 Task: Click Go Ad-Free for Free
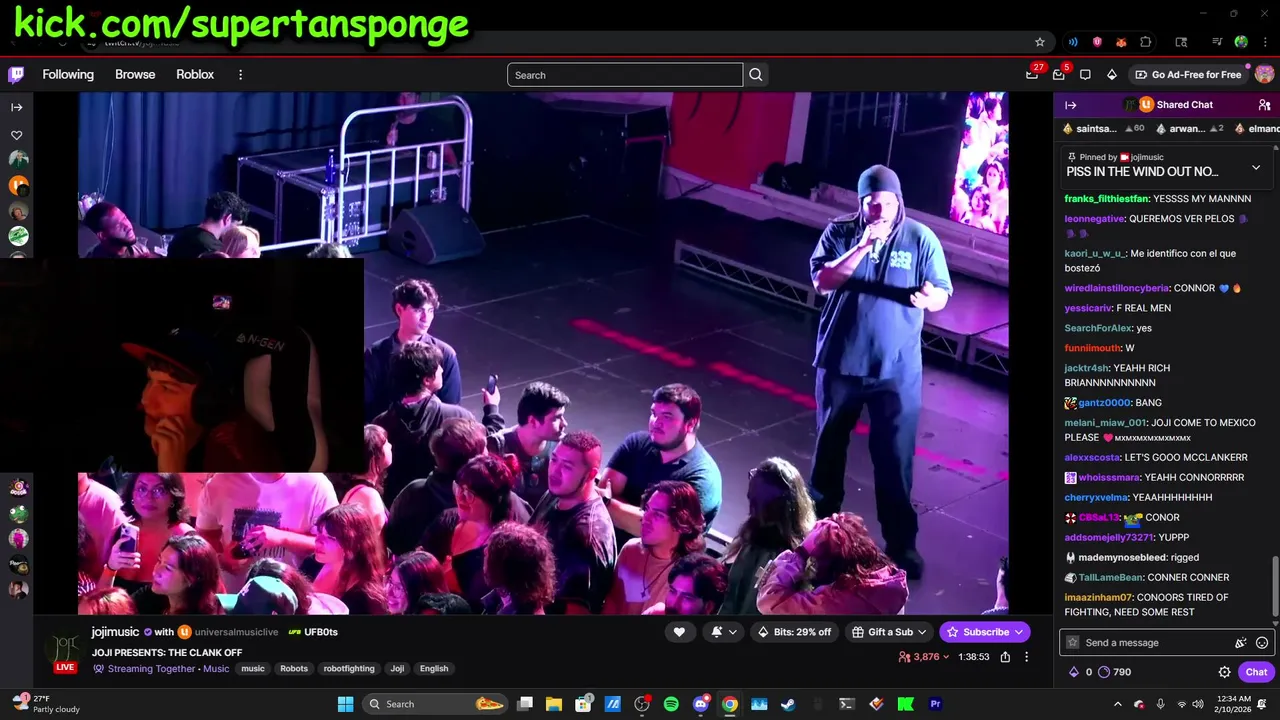point(1188,75)
